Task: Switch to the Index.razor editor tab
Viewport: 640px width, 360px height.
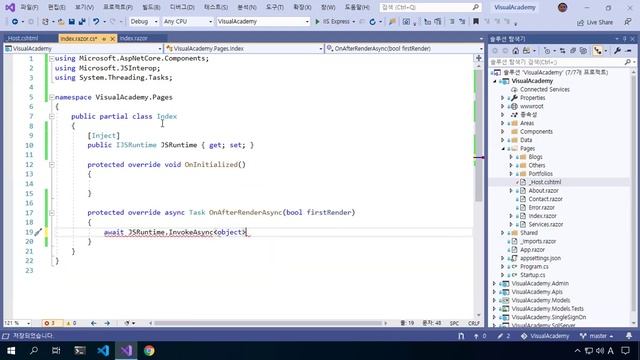Action: tap(134, 38)
